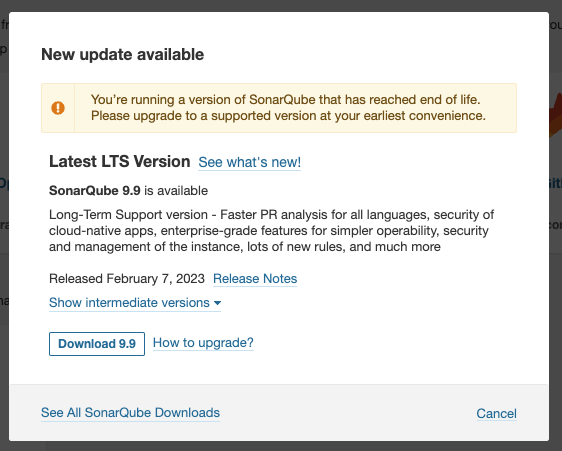Click the New update available heading

tap(123, 55)
